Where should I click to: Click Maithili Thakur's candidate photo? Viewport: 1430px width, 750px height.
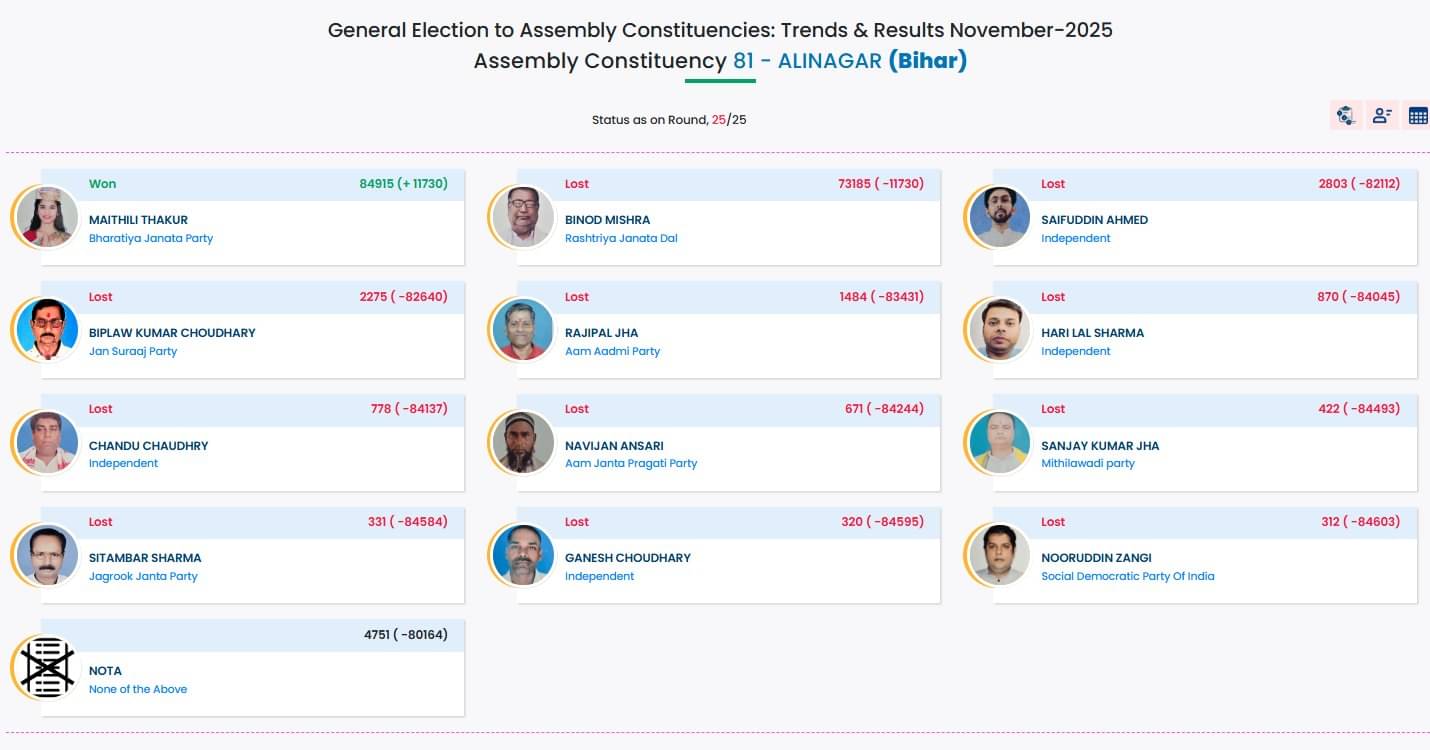coord(48,217)
